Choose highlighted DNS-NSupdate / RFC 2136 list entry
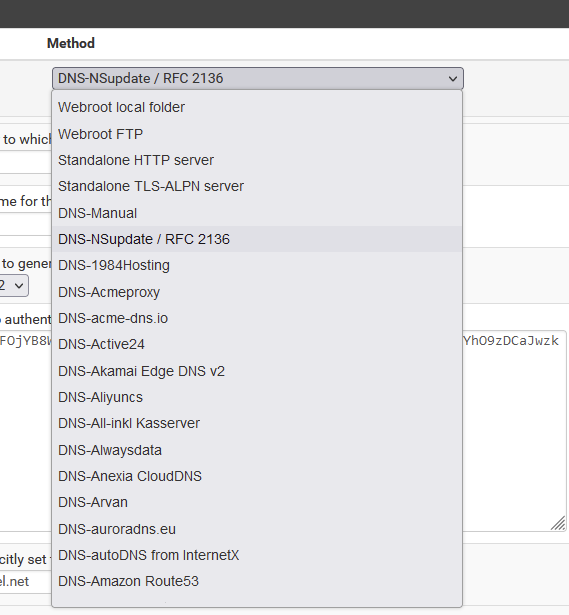 coord(257,239)
